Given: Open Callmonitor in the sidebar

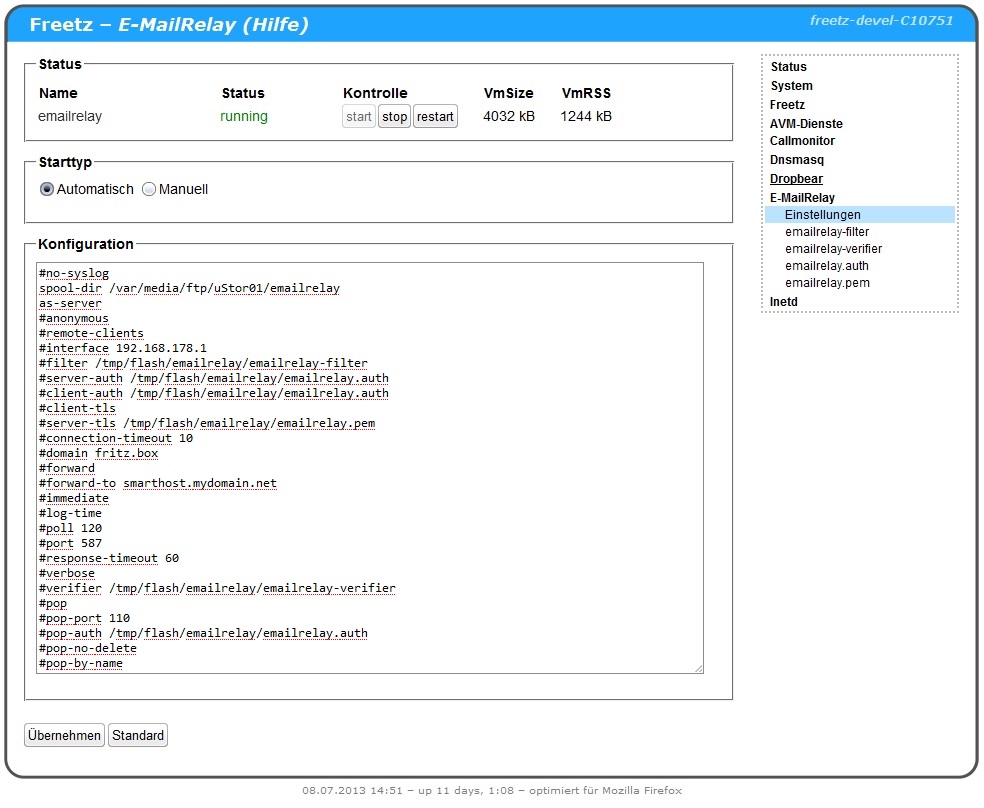Looking at the screenshot, I should [x=802, y=141].
